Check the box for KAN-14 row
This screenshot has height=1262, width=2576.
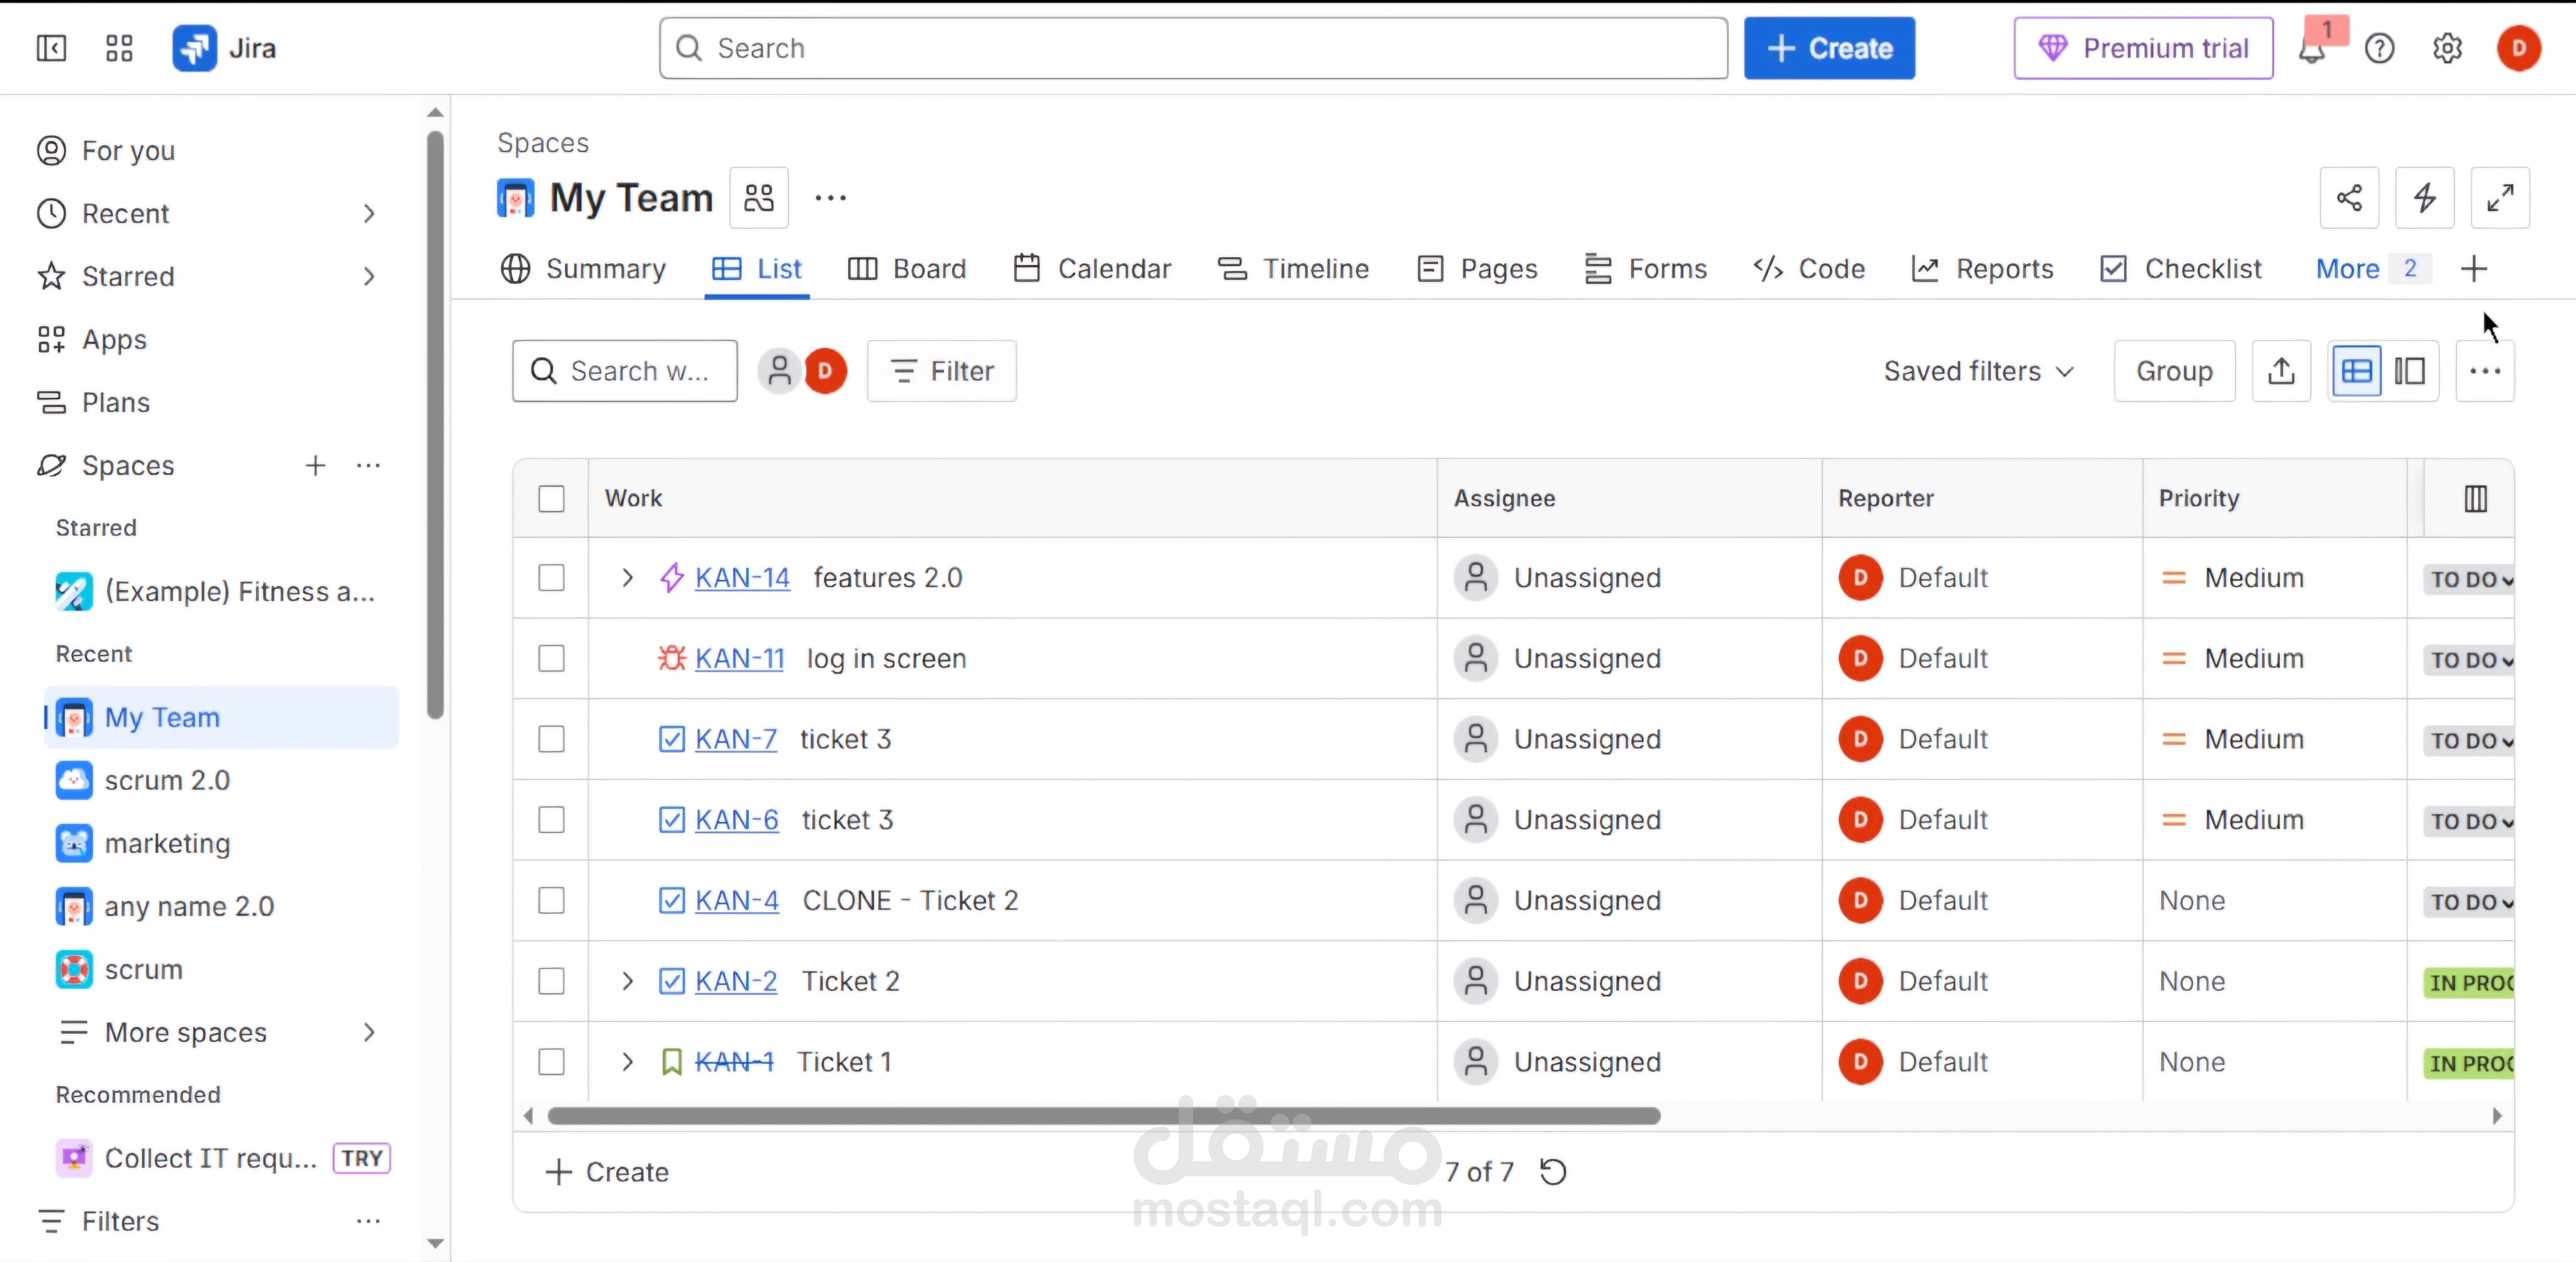[x=551, y=578]
